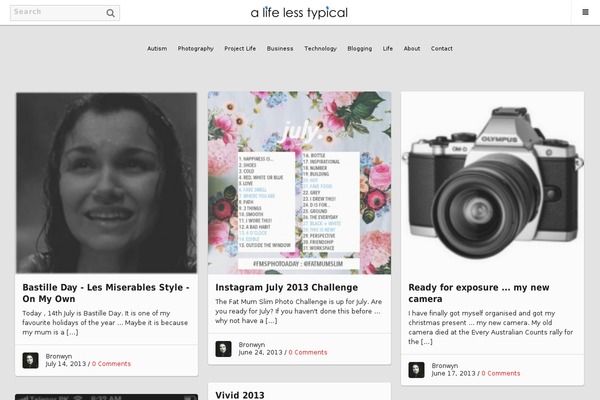Open the July photo challenge floral thumbnail

click(x=299, y=183)
